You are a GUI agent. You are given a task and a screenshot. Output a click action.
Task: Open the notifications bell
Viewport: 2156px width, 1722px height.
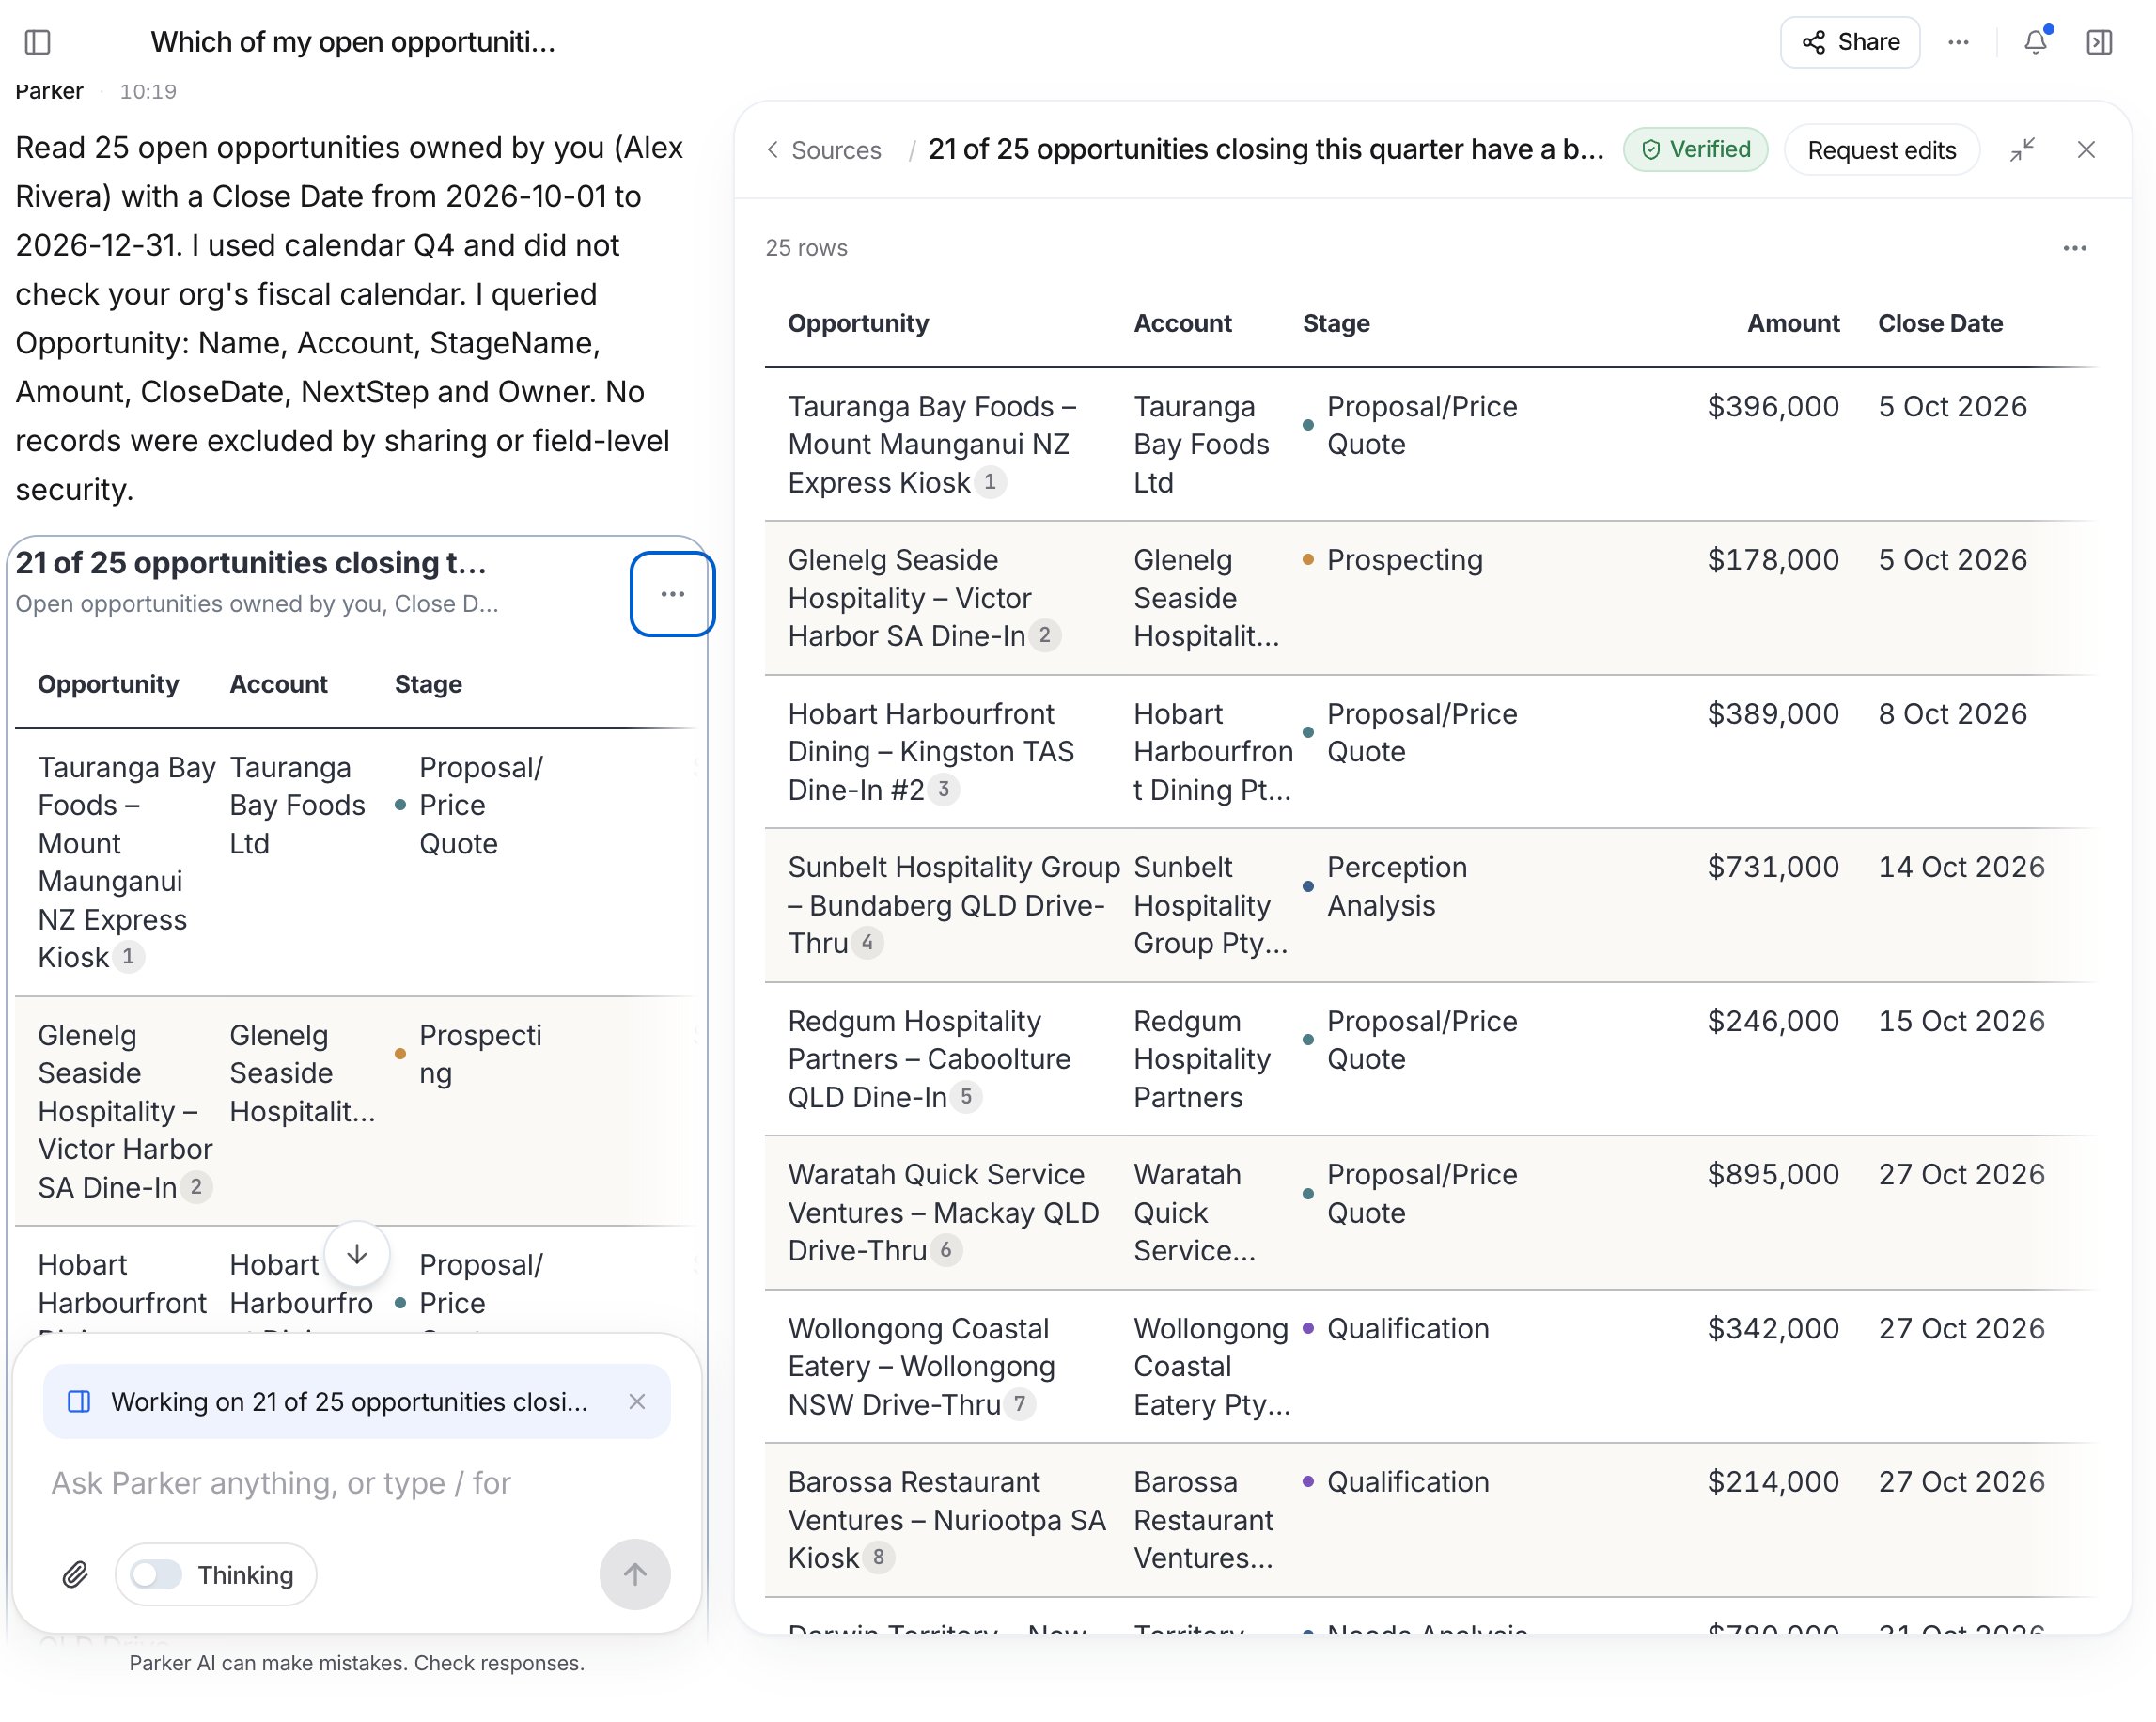click(x=2035, y=42)
